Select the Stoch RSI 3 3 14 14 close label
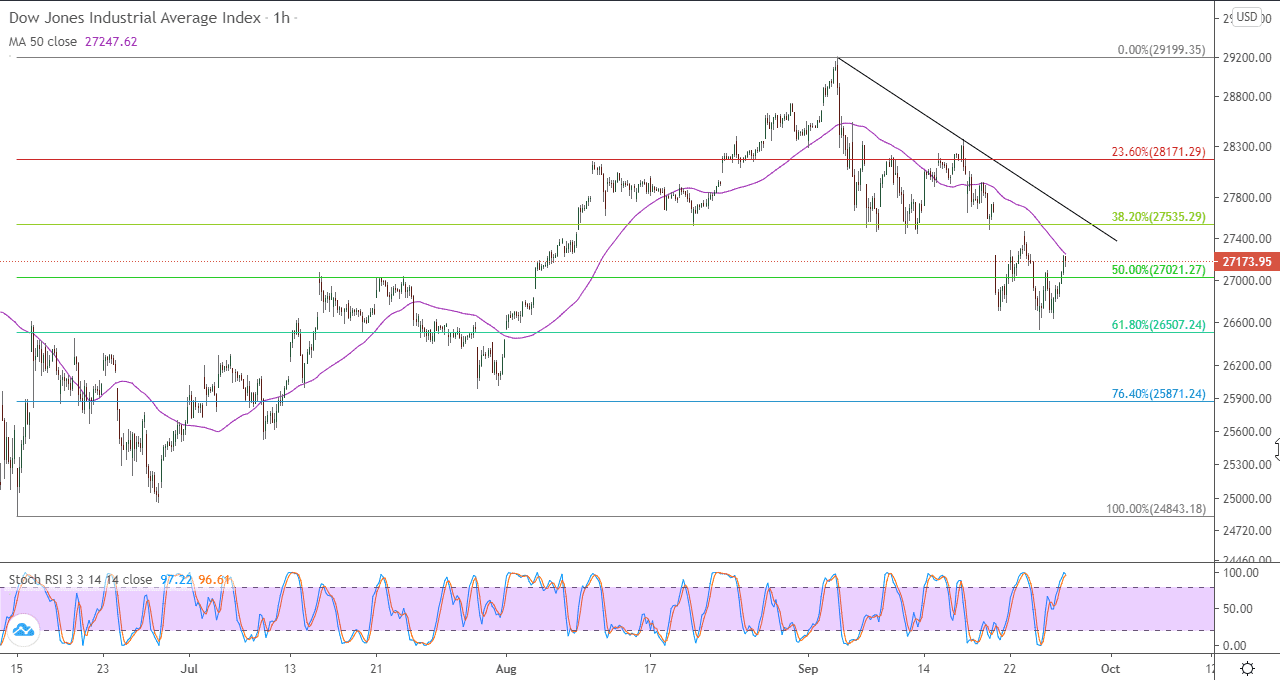The height and width of the screenshot is (680, 1280). point(80,579)
